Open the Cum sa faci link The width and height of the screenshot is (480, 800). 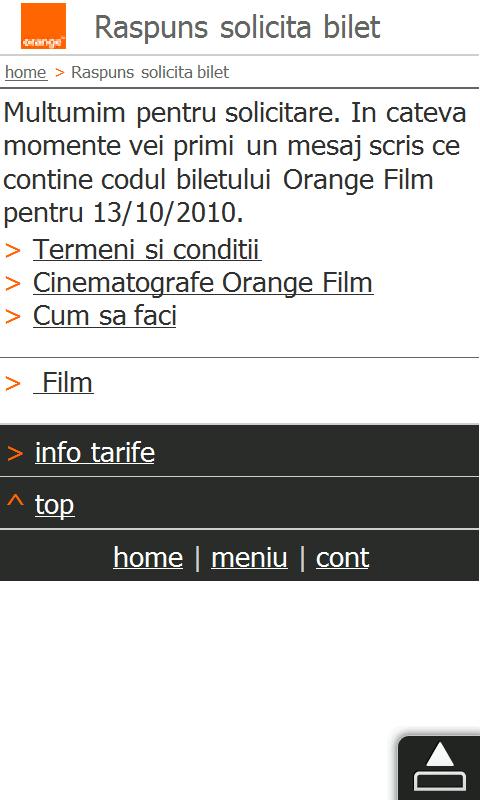coord(105,316)
